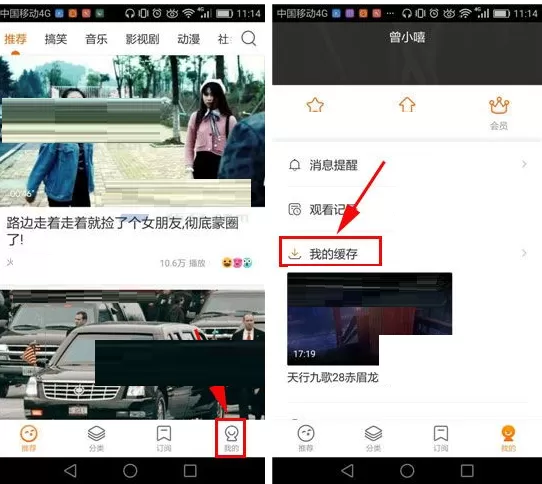542x484 pixels.
Task: Tap Android back button on right phone
Action: tap(347, 471)
